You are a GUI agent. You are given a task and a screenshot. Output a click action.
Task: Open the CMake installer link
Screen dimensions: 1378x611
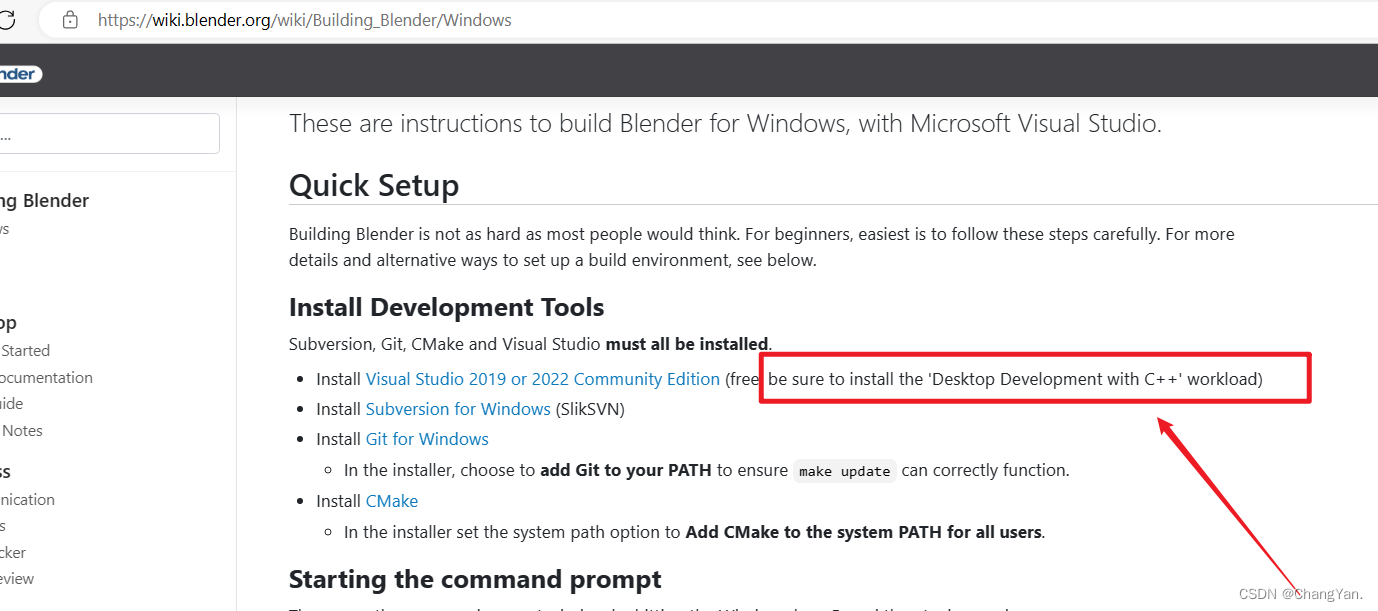click(x=391, y=501)
